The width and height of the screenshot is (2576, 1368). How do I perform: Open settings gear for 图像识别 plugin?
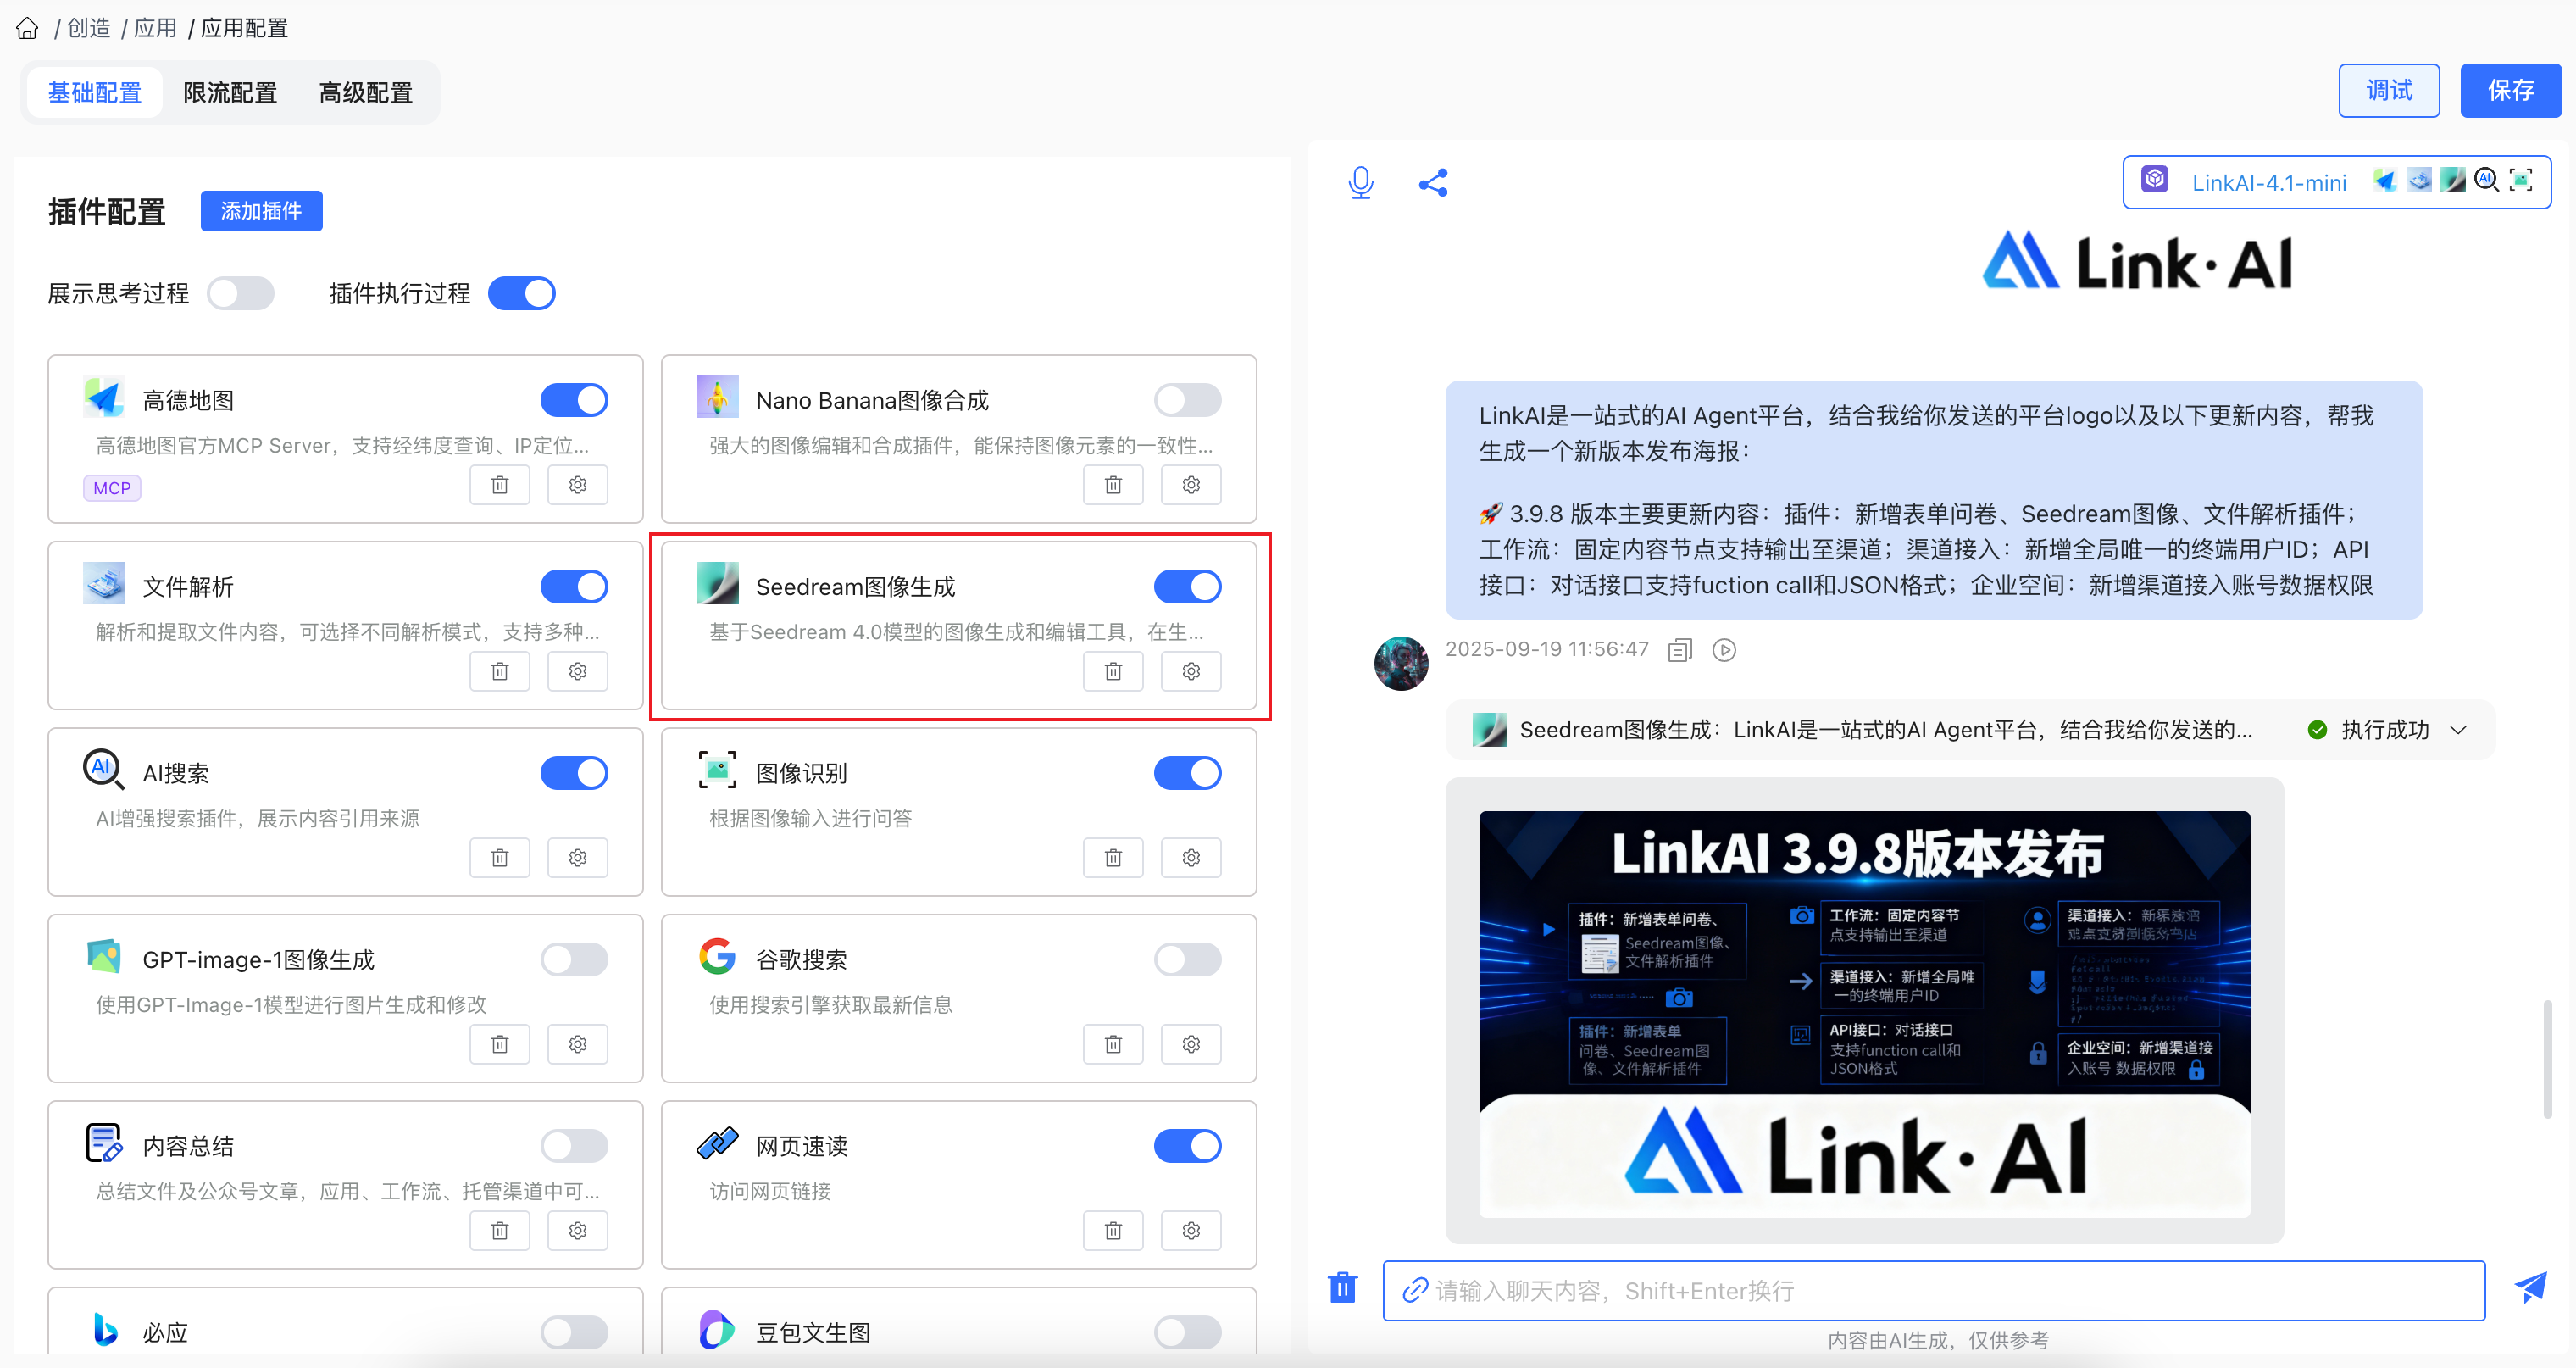click(1191, 858)
